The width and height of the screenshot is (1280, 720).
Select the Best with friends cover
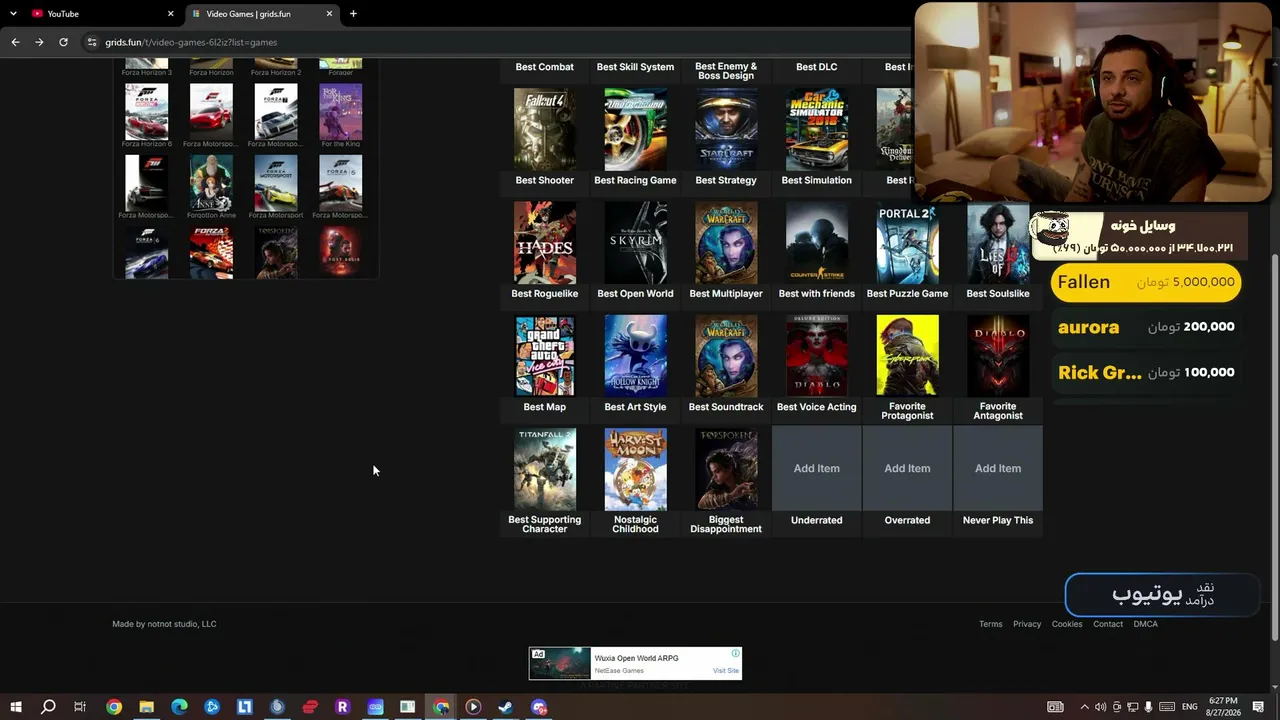coord(817,243)
